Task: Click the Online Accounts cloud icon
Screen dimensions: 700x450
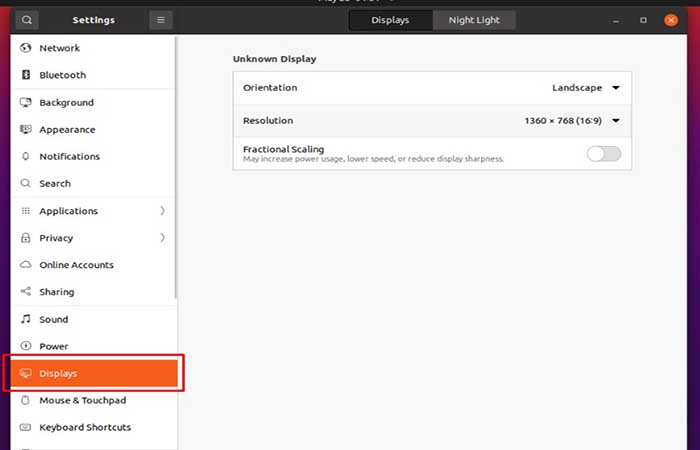Action: tap(26, 264)
